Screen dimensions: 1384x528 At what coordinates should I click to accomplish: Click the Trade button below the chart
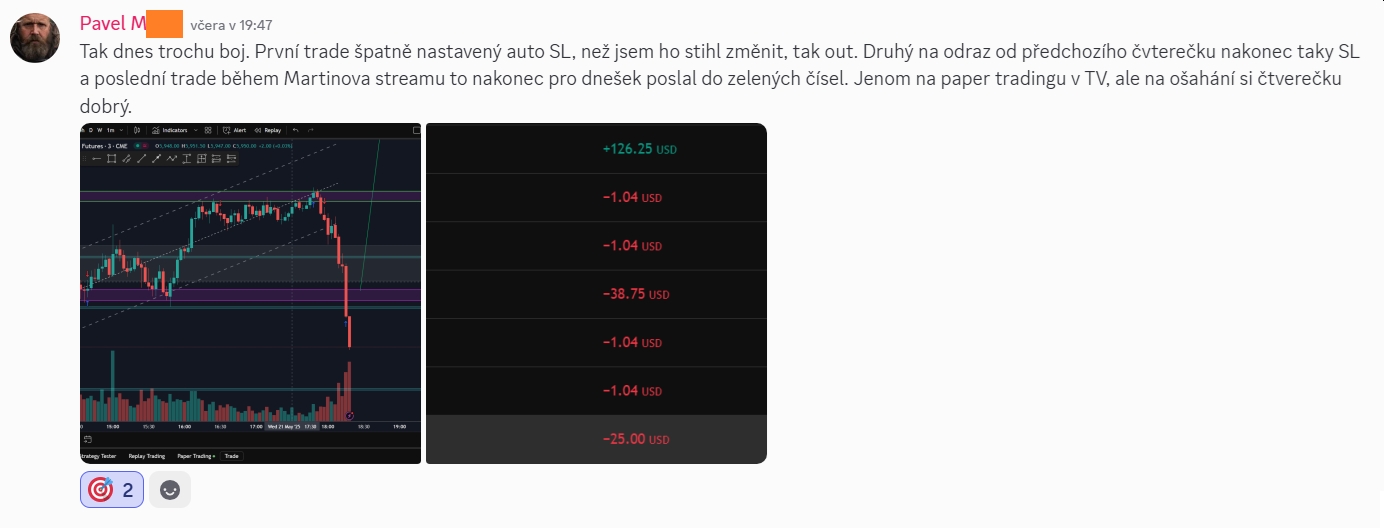tap(231, 456)
